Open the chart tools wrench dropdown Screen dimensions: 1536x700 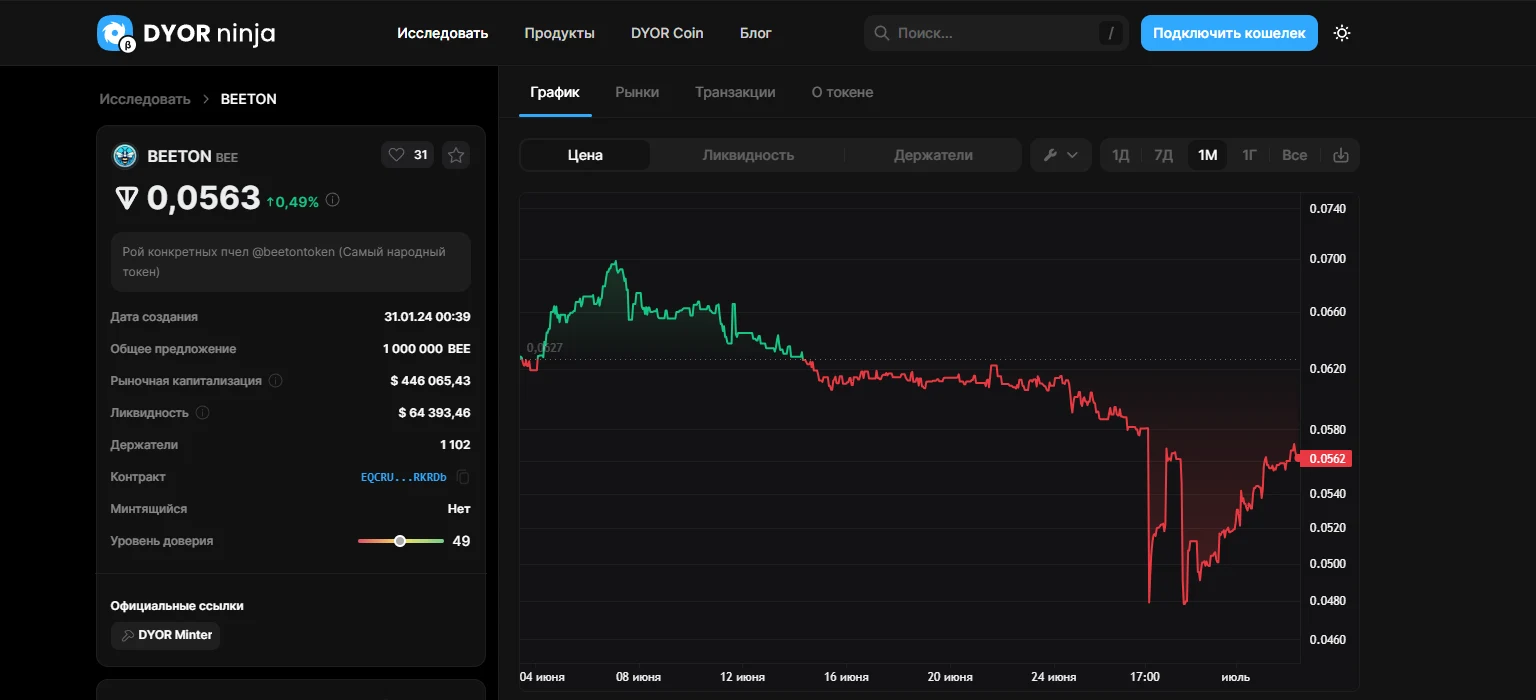(1060, 155)
